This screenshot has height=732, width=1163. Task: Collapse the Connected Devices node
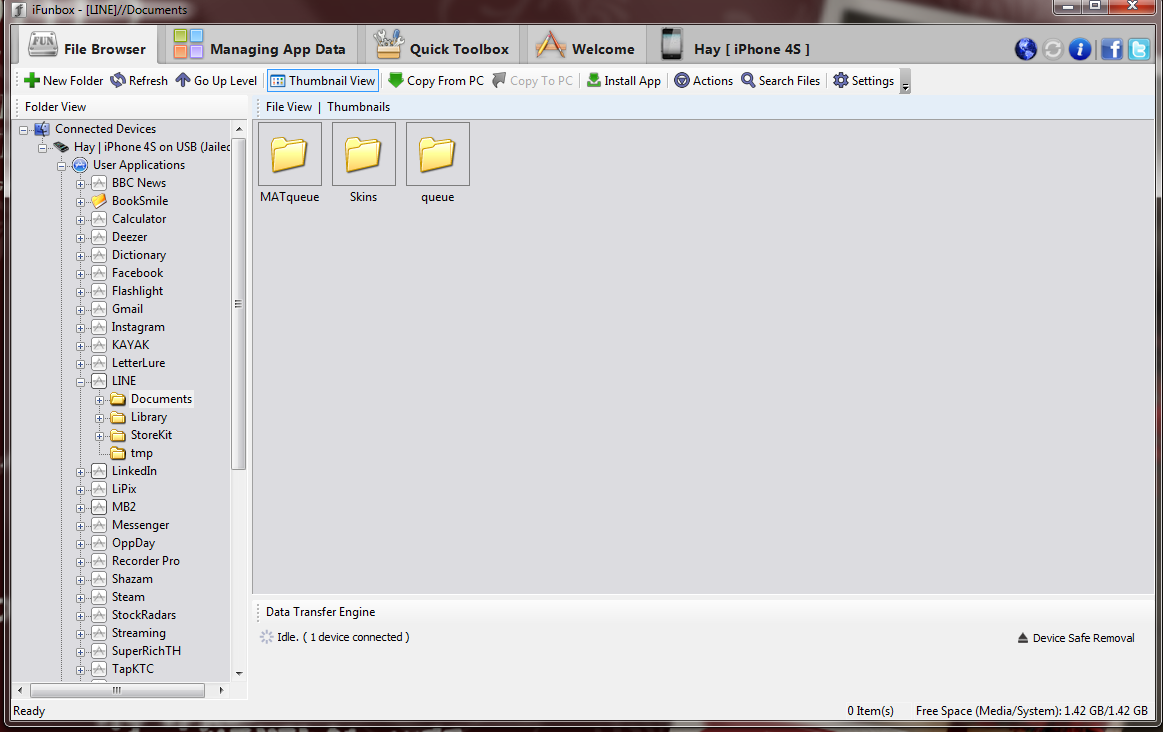[24, 130]
